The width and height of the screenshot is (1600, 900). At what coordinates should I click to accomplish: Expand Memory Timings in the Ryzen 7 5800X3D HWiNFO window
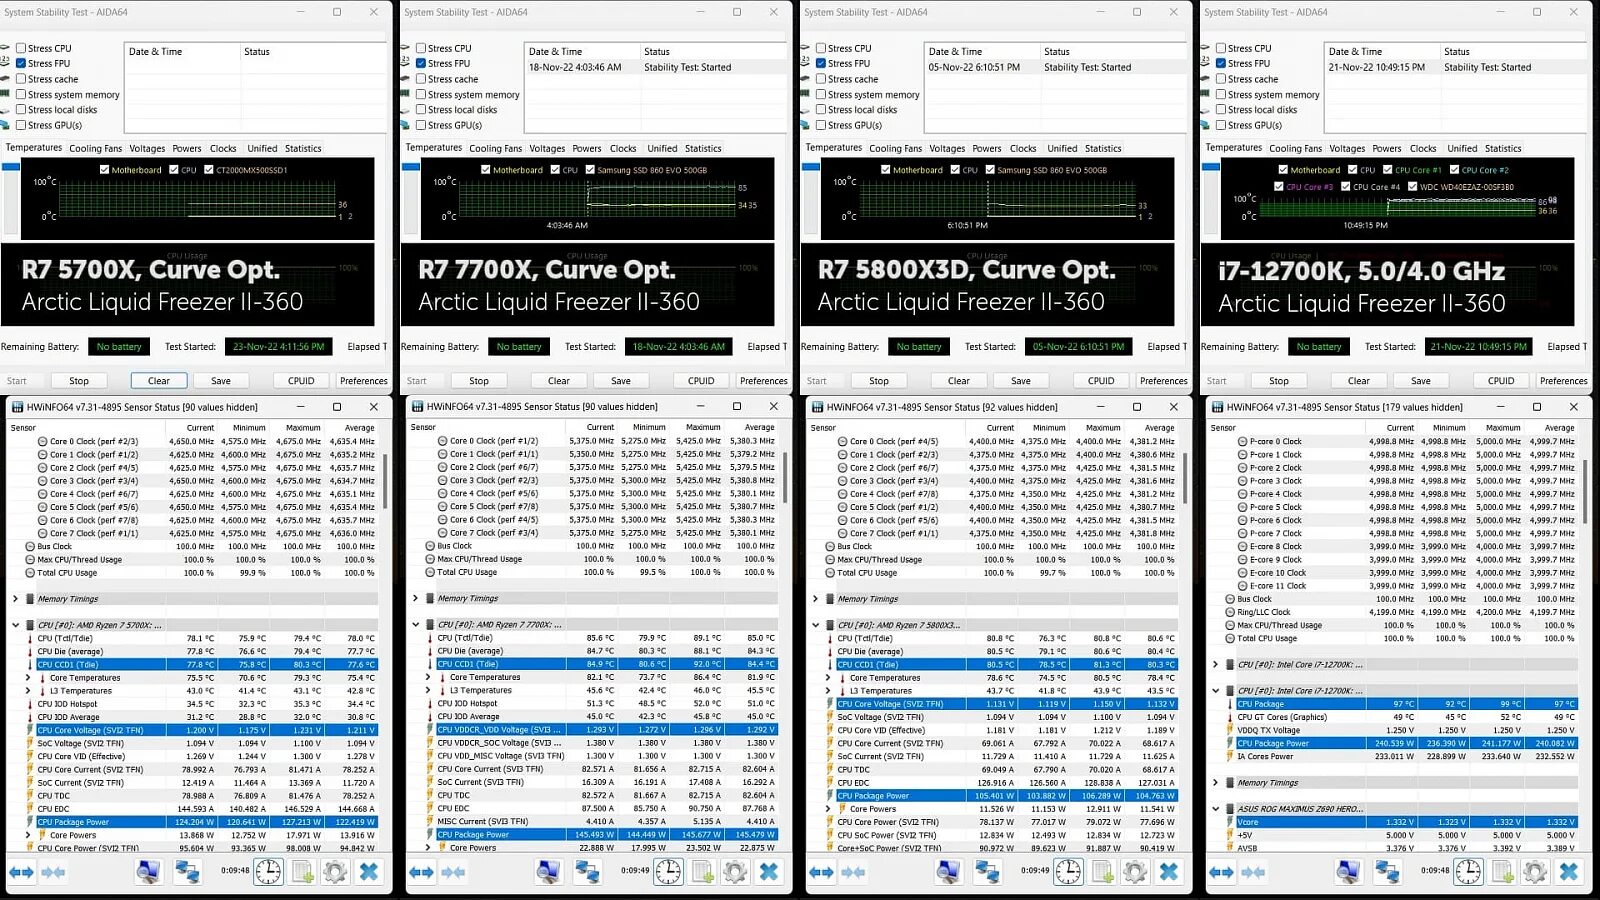[x=815, y=599]
